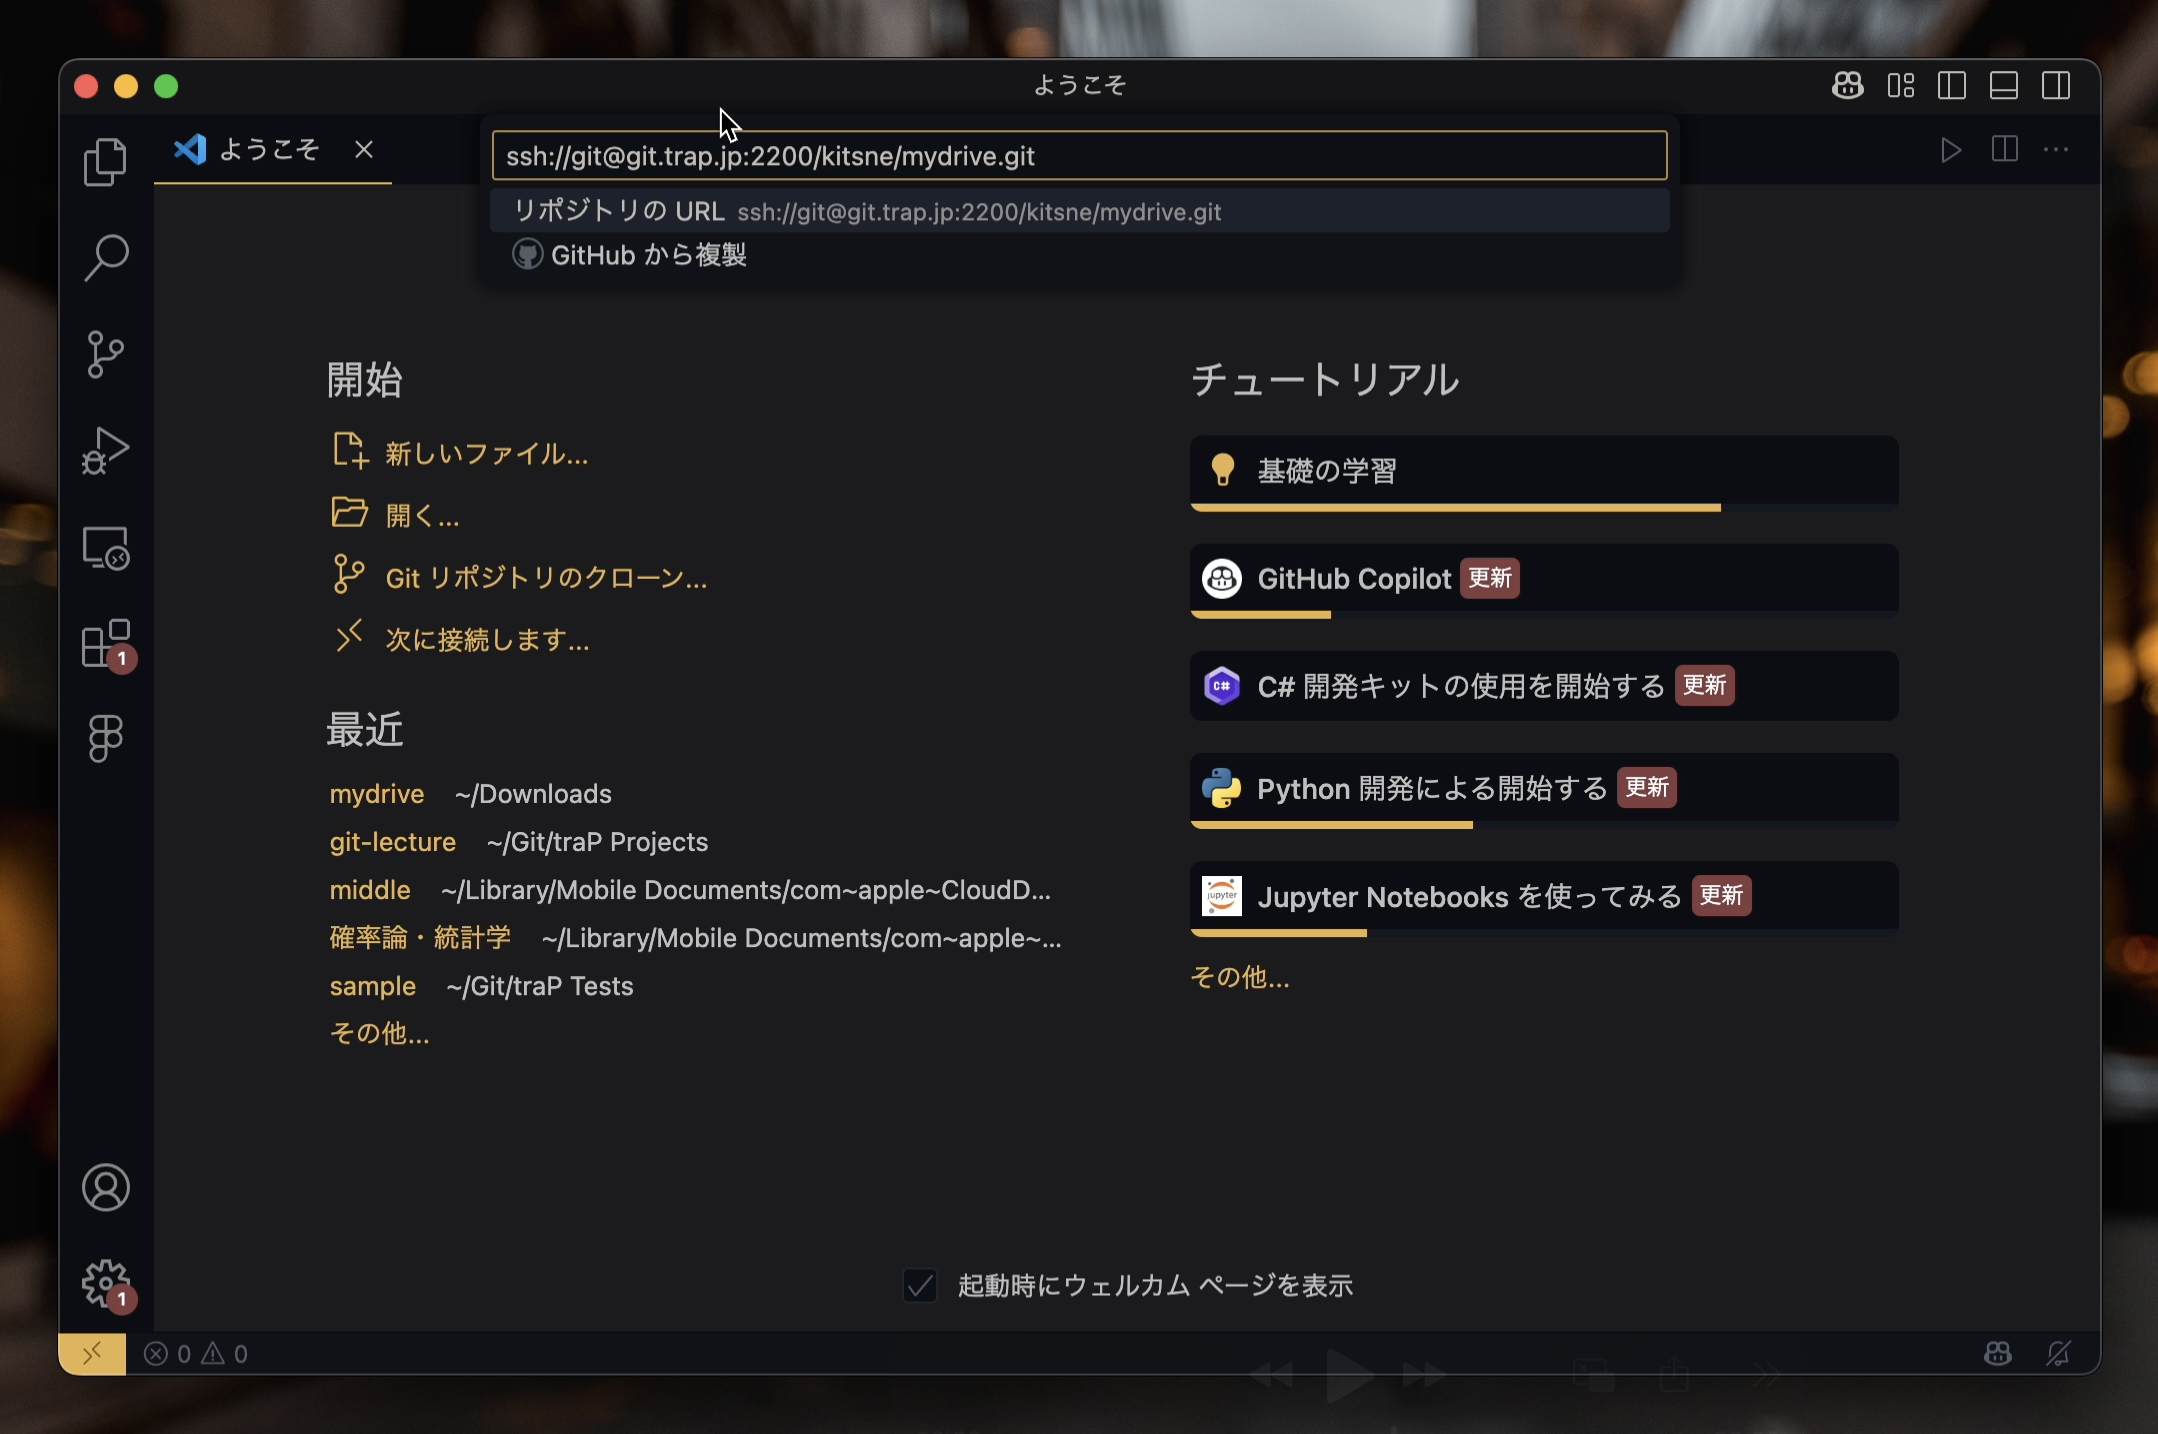Open the Manage gear menu
Image resolution: width=2158 pixels, height=1434 pixels.
tap(105, 1284)
